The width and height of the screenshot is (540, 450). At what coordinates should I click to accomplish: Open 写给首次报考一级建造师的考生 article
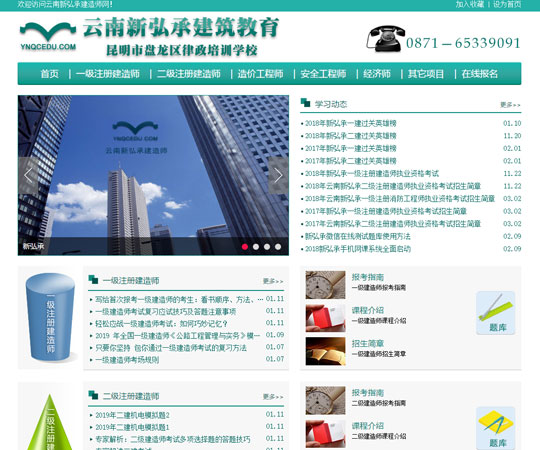click(179, 299)
